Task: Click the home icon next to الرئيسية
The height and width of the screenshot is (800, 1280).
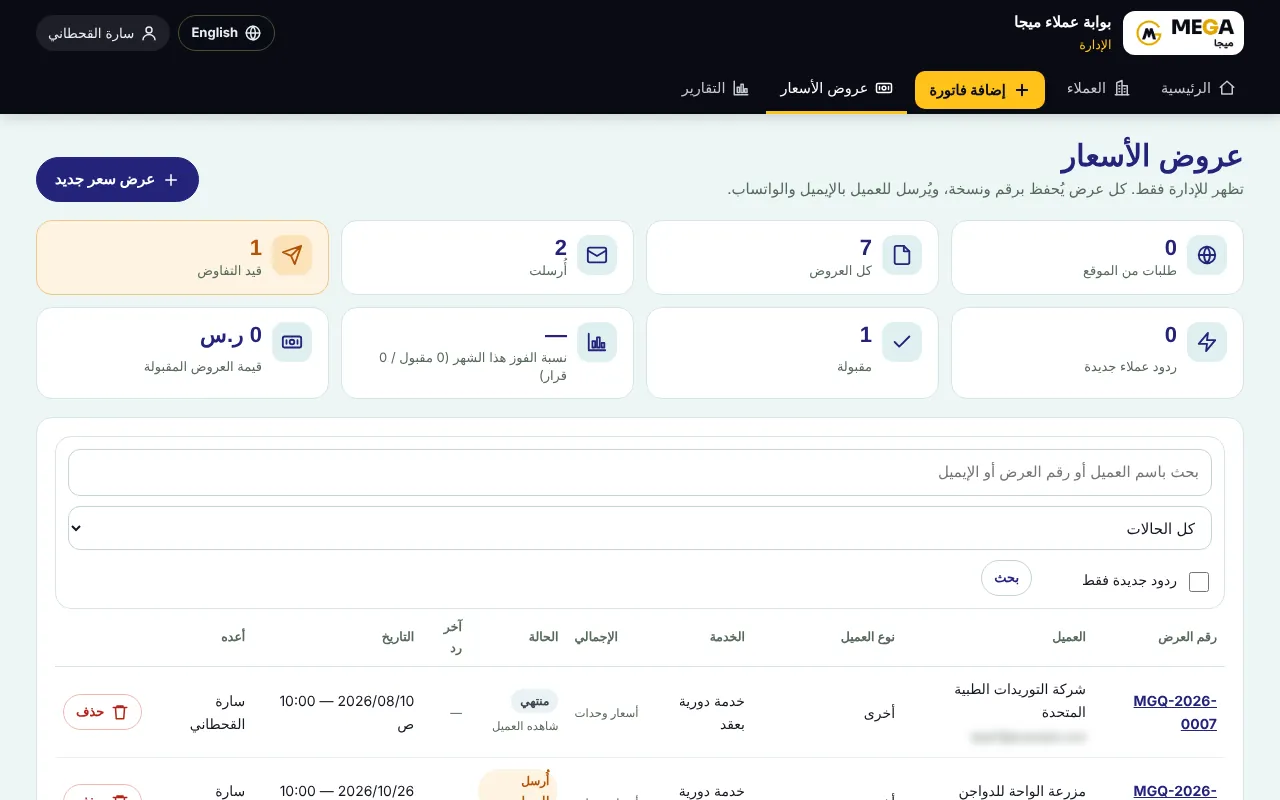Action: [1227, 88]
